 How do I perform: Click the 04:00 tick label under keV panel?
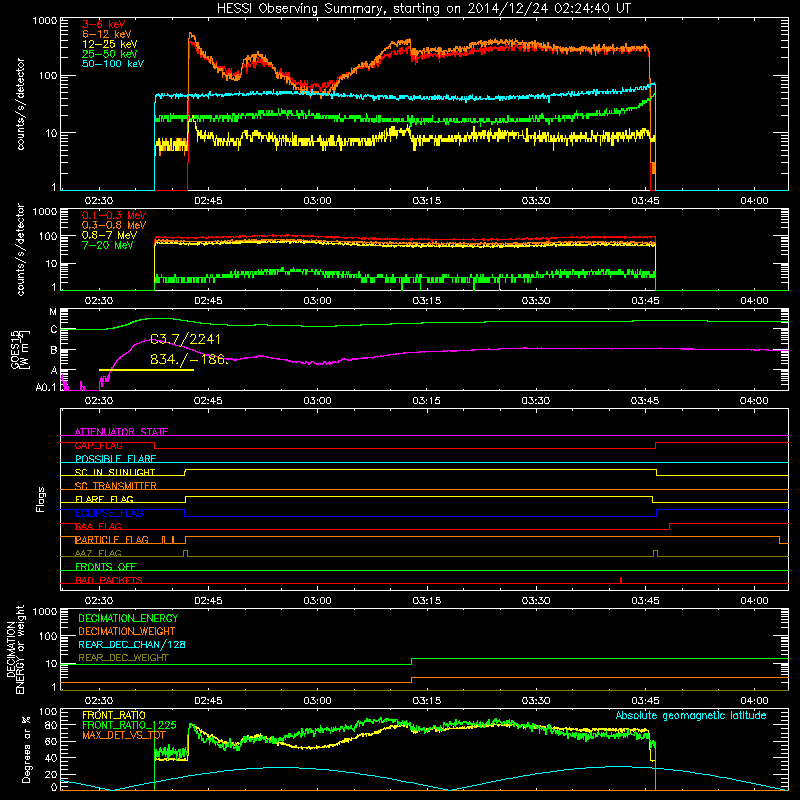(x=754, y=201)
